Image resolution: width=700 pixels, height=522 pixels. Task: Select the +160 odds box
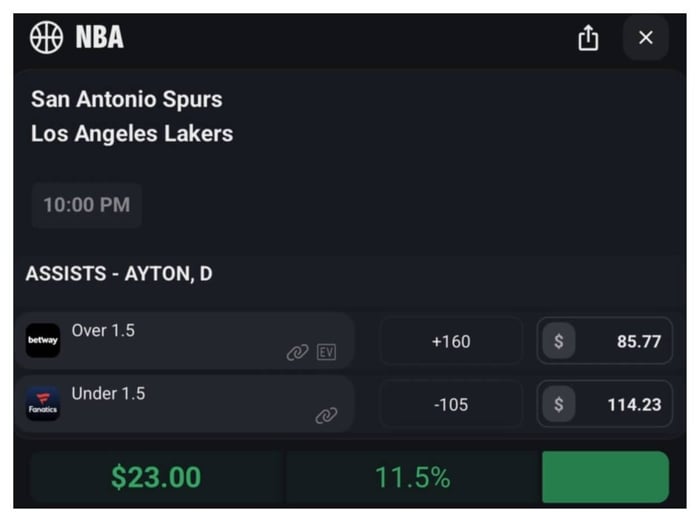pyautogui.click(x=451, y=341)
